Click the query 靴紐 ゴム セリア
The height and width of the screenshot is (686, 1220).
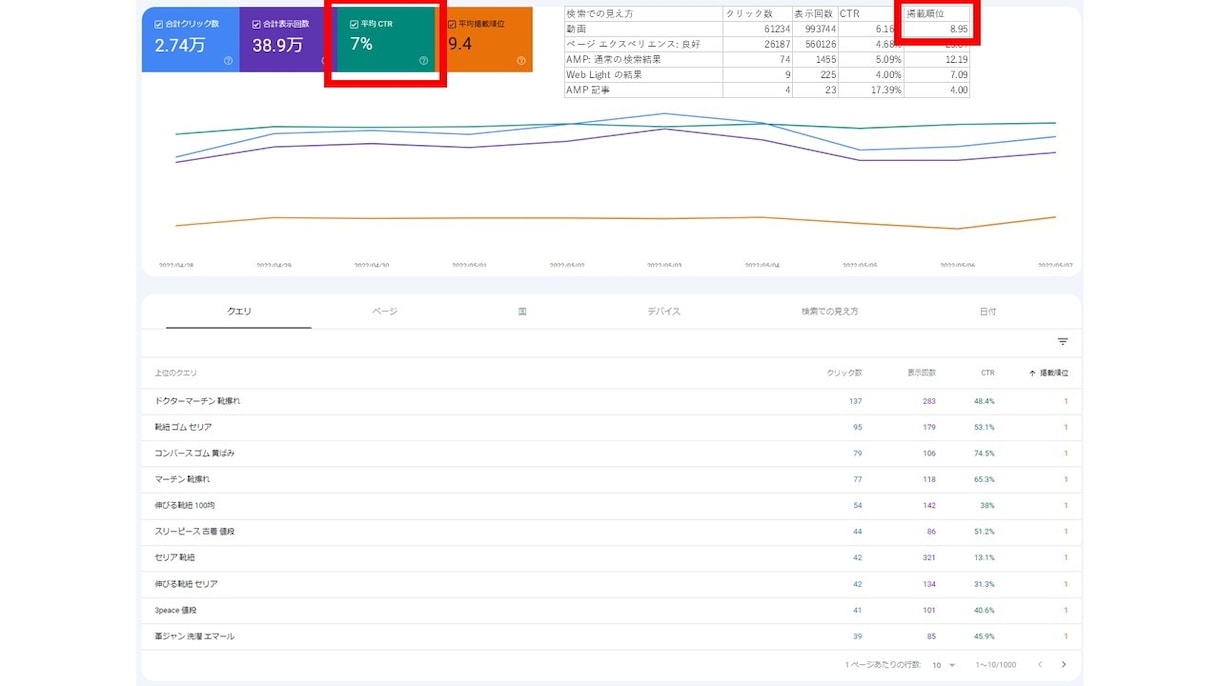click(x=183, y=427)
